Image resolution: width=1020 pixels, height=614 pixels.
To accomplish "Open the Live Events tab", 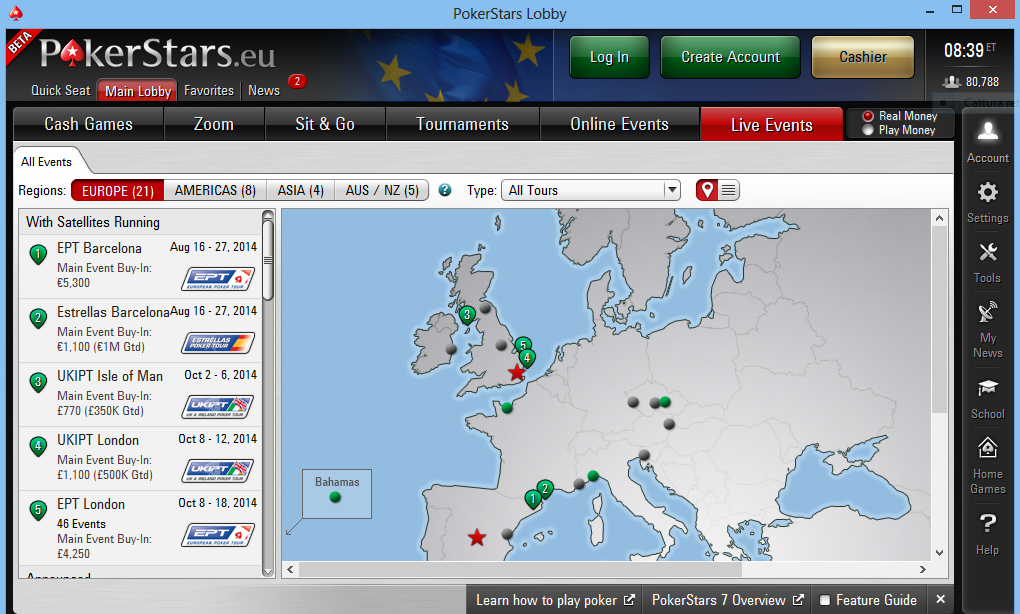I will pyautogui.click(x=772, y=124).
